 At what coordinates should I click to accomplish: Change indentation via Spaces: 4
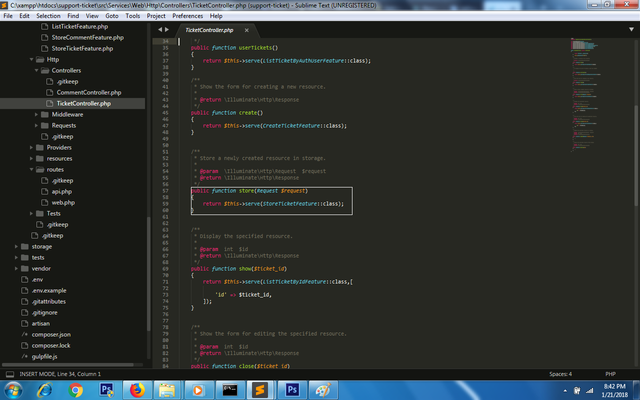[x=560, y=374]
